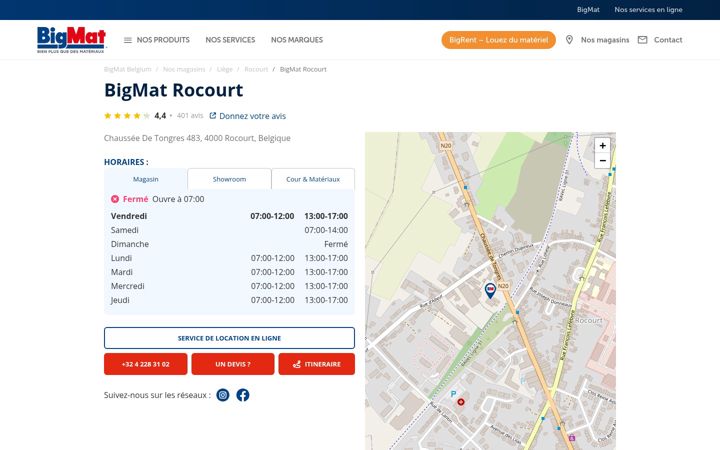The width and height of the screenshot is (720, 450).
Task: Click the Mardi hours row
Action: tap(229, 272)
